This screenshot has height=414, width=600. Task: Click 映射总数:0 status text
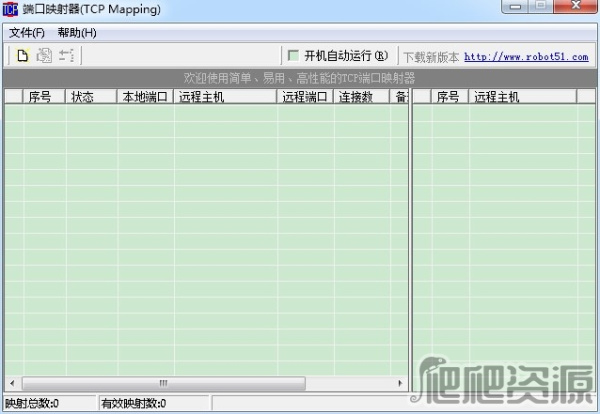(32, 403)
